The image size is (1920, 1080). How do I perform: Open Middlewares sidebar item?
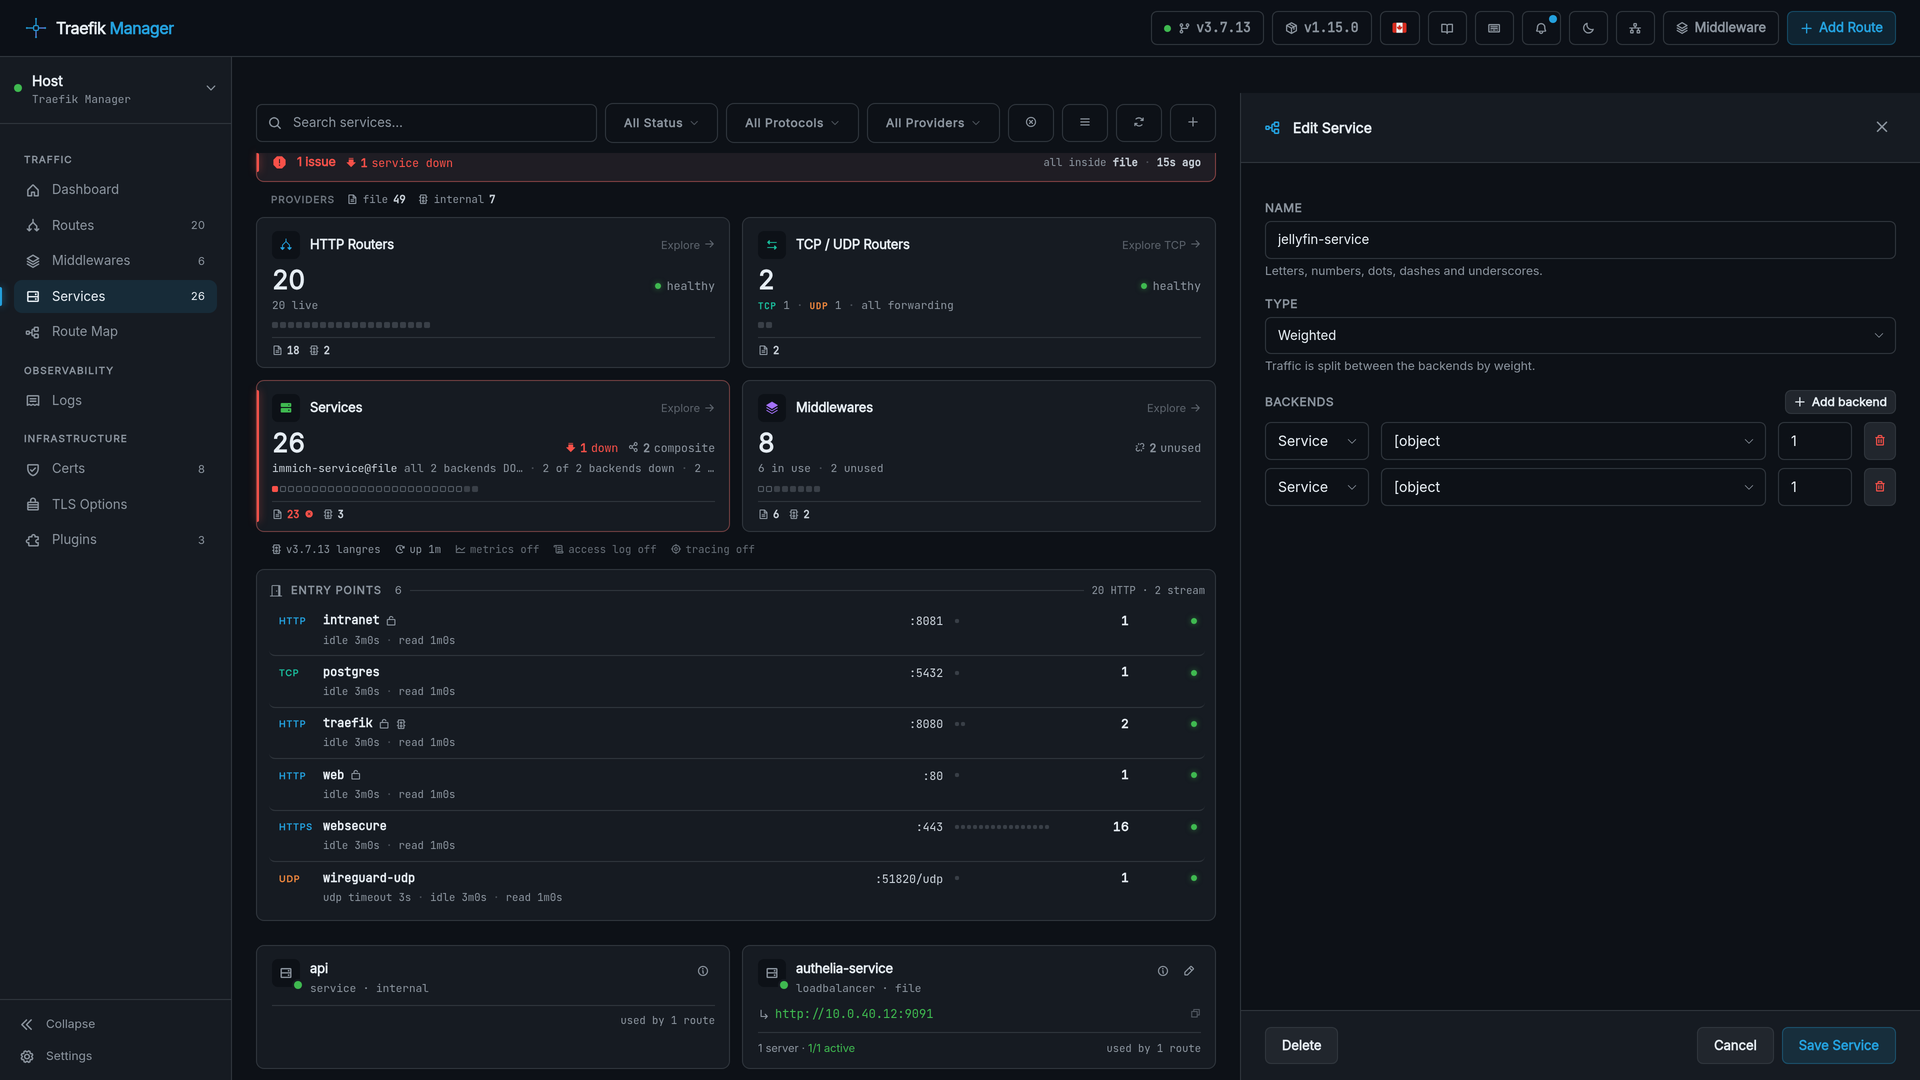(x=115, y=261)
